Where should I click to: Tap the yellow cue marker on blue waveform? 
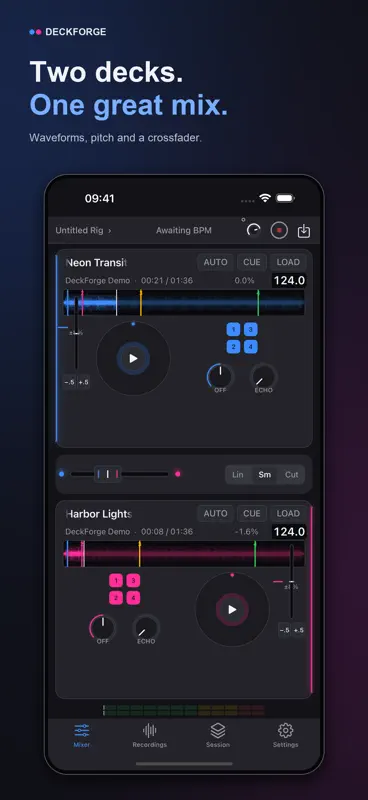pos(141,303)
